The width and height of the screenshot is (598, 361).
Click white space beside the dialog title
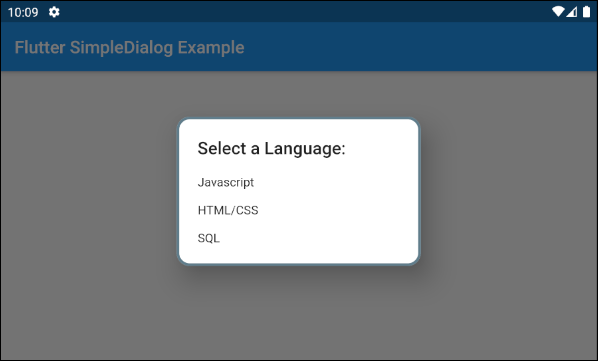[381, 148]
